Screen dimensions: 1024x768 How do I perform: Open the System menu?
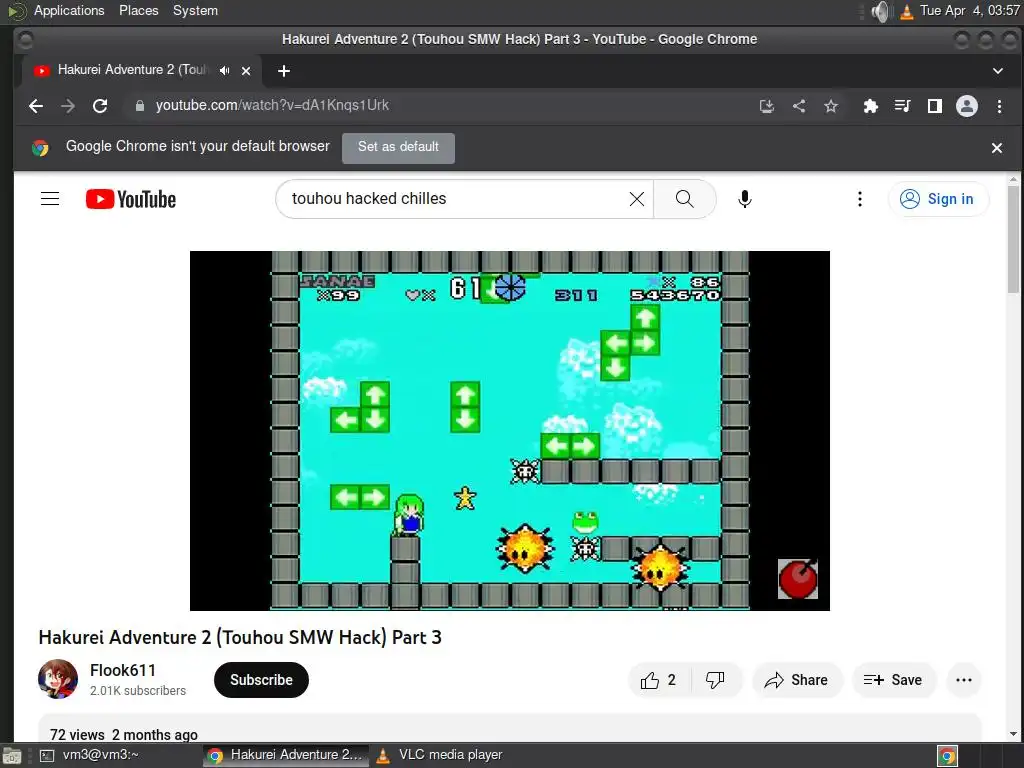(x=195, y=10)
